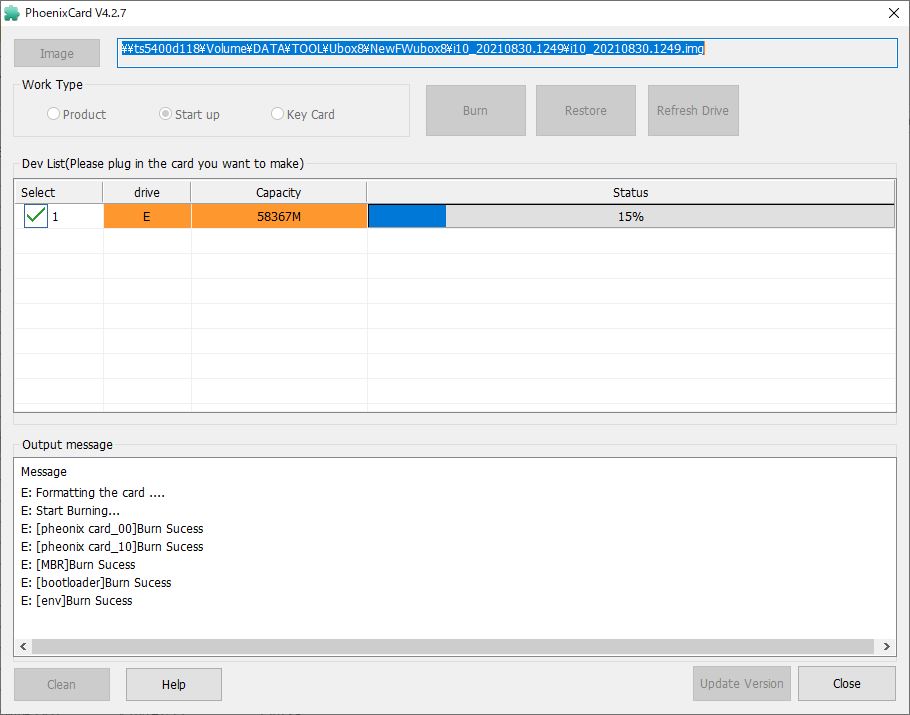Image resolution: width=910 pixels, height=715 pixels.
Task: Click the '[pheonix card_00]Burn Sucess' message
Action: click(112, 529)
